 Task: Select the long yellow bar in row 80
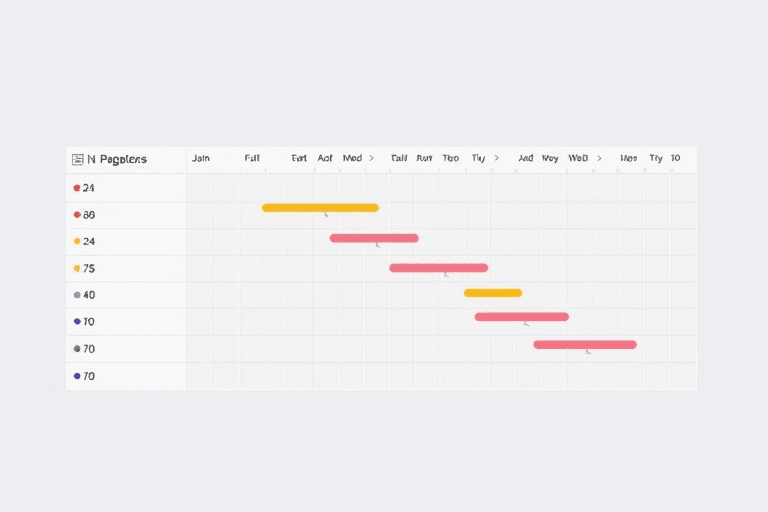[320, 208]
